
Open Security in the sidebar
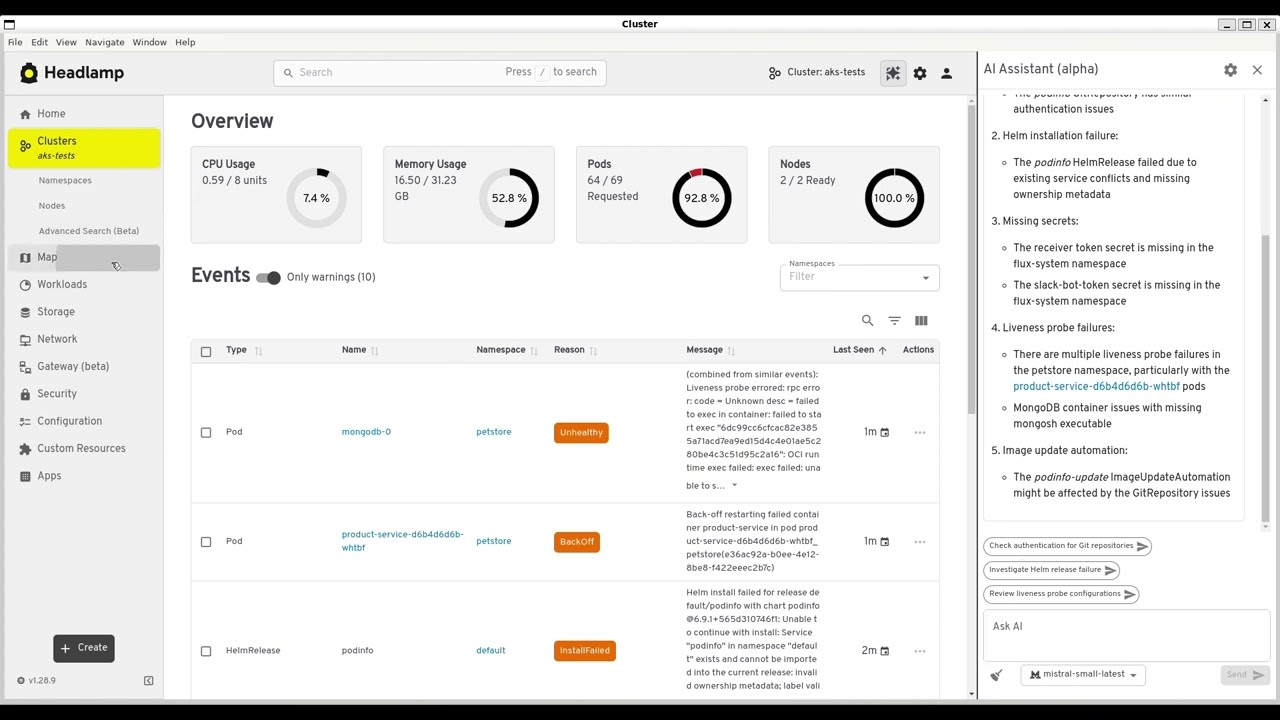click(x=84, y=394)
